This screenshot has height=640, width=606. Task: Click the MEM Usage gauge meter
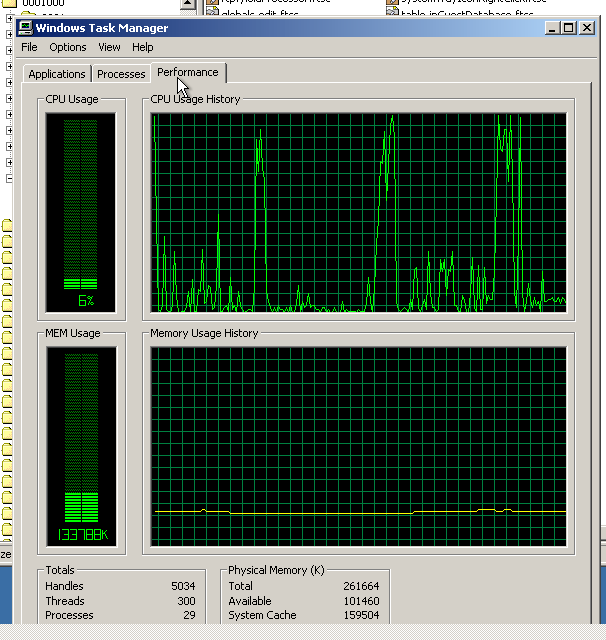tap(80, 446)
